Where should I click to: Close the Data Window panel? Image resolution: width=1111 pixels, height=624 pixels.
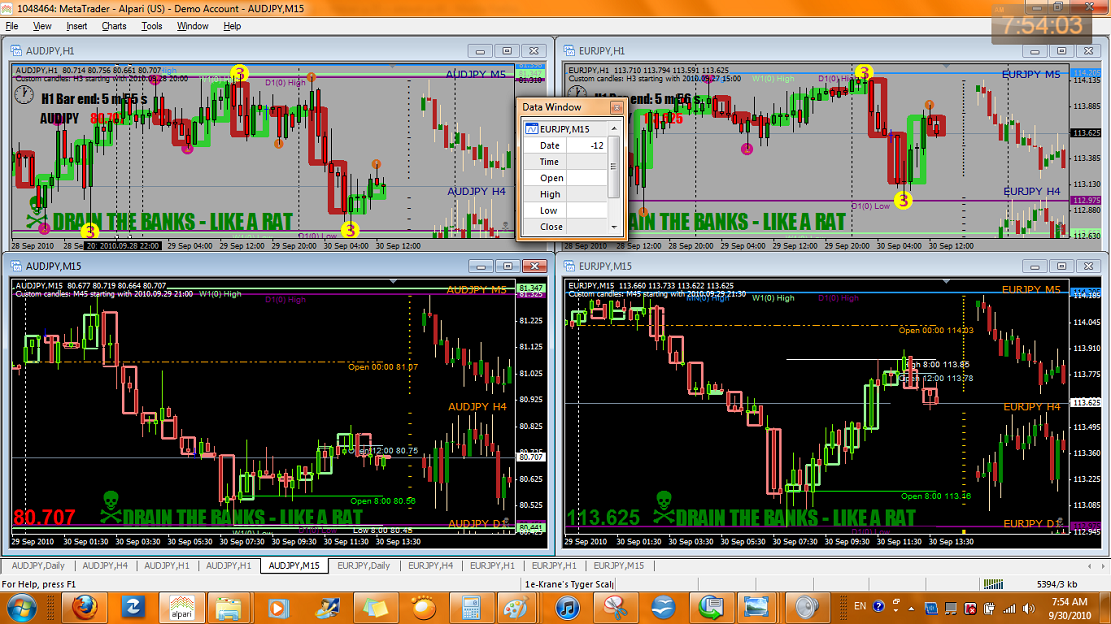point(616,108)
